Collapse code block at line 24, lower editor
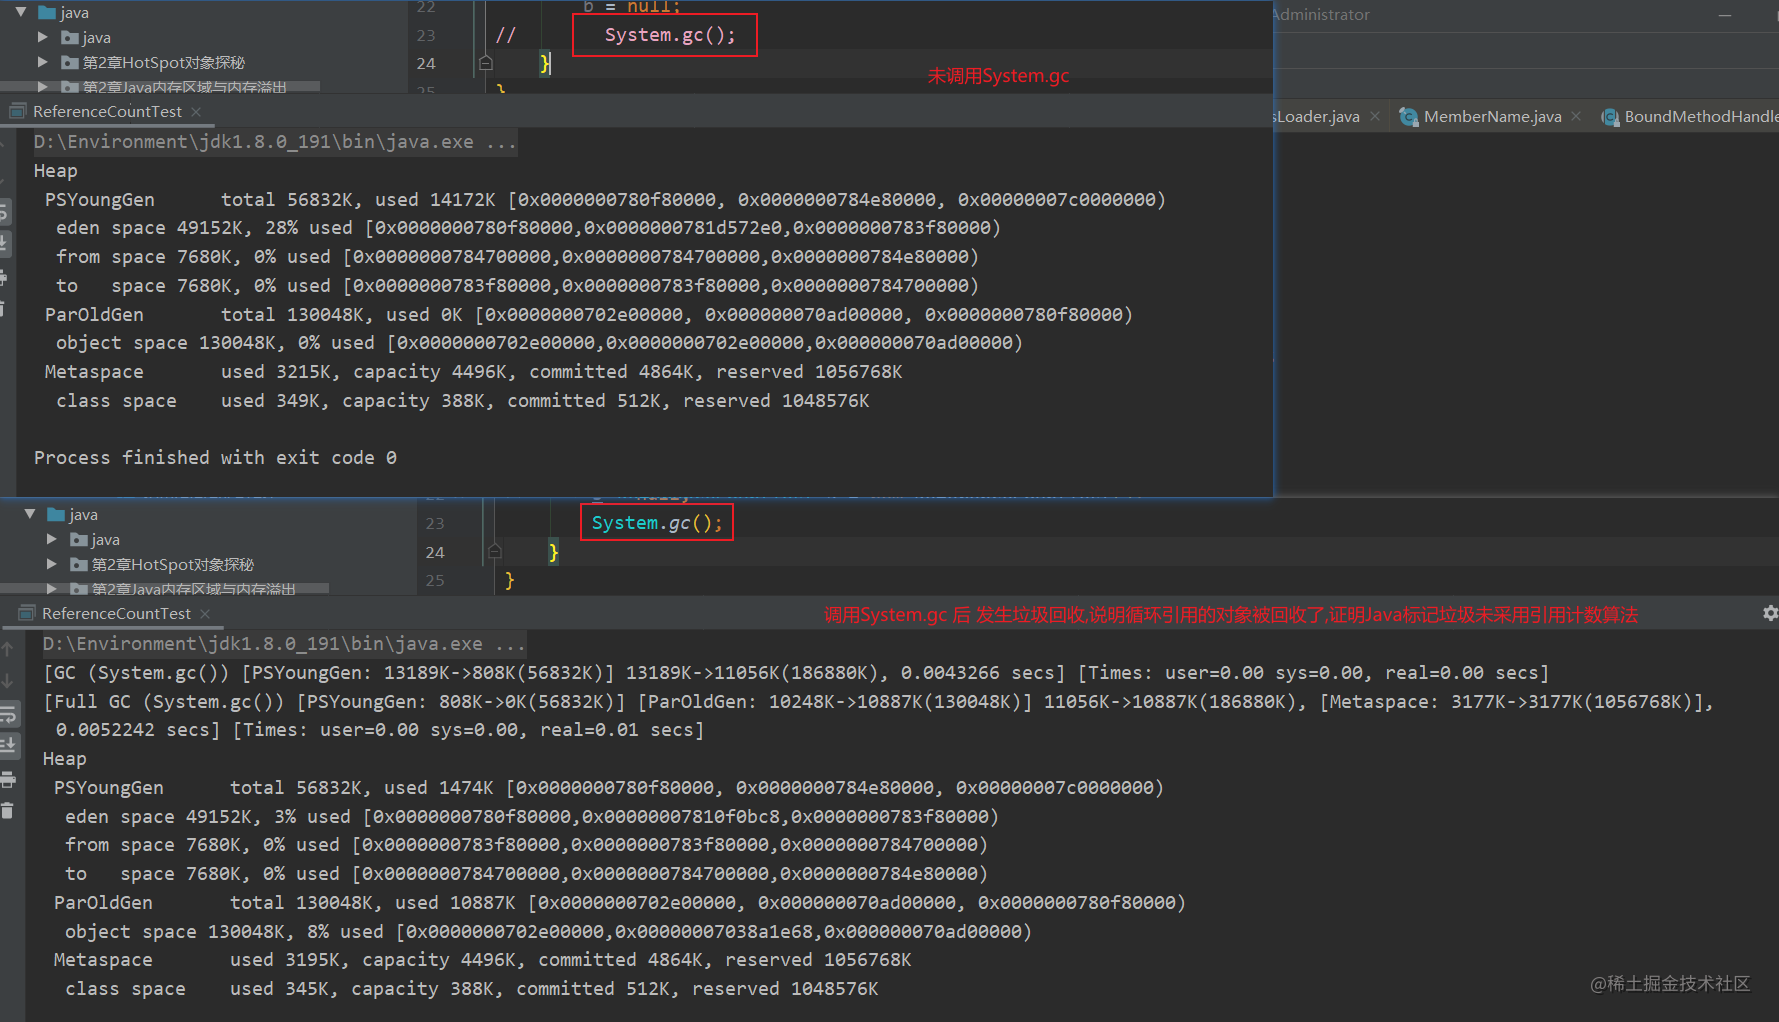 pyautogui.click(x=495, y=551)
